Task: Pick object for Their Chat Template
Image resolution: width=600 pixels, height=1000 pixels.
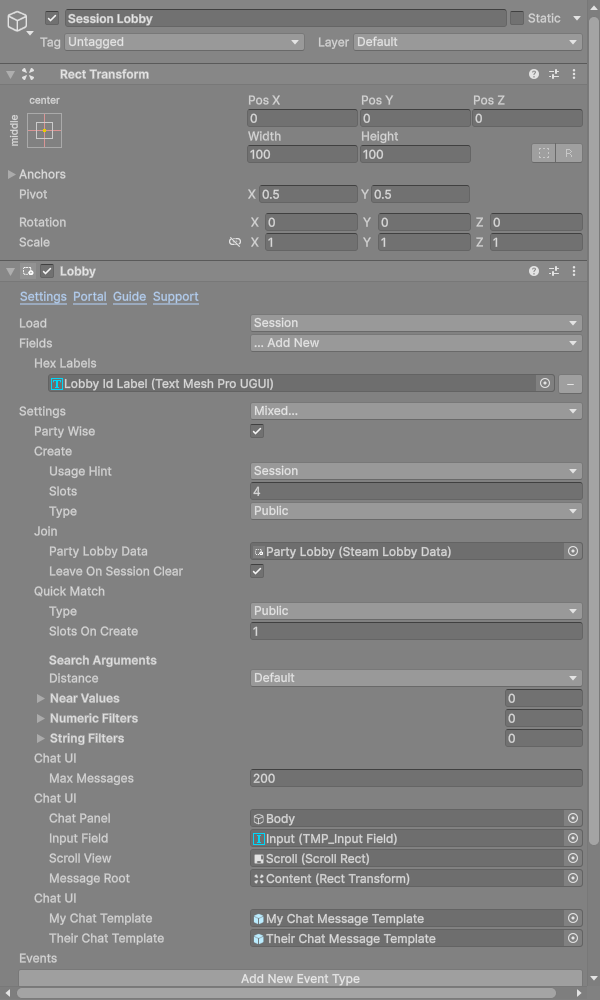Action: 573,938
